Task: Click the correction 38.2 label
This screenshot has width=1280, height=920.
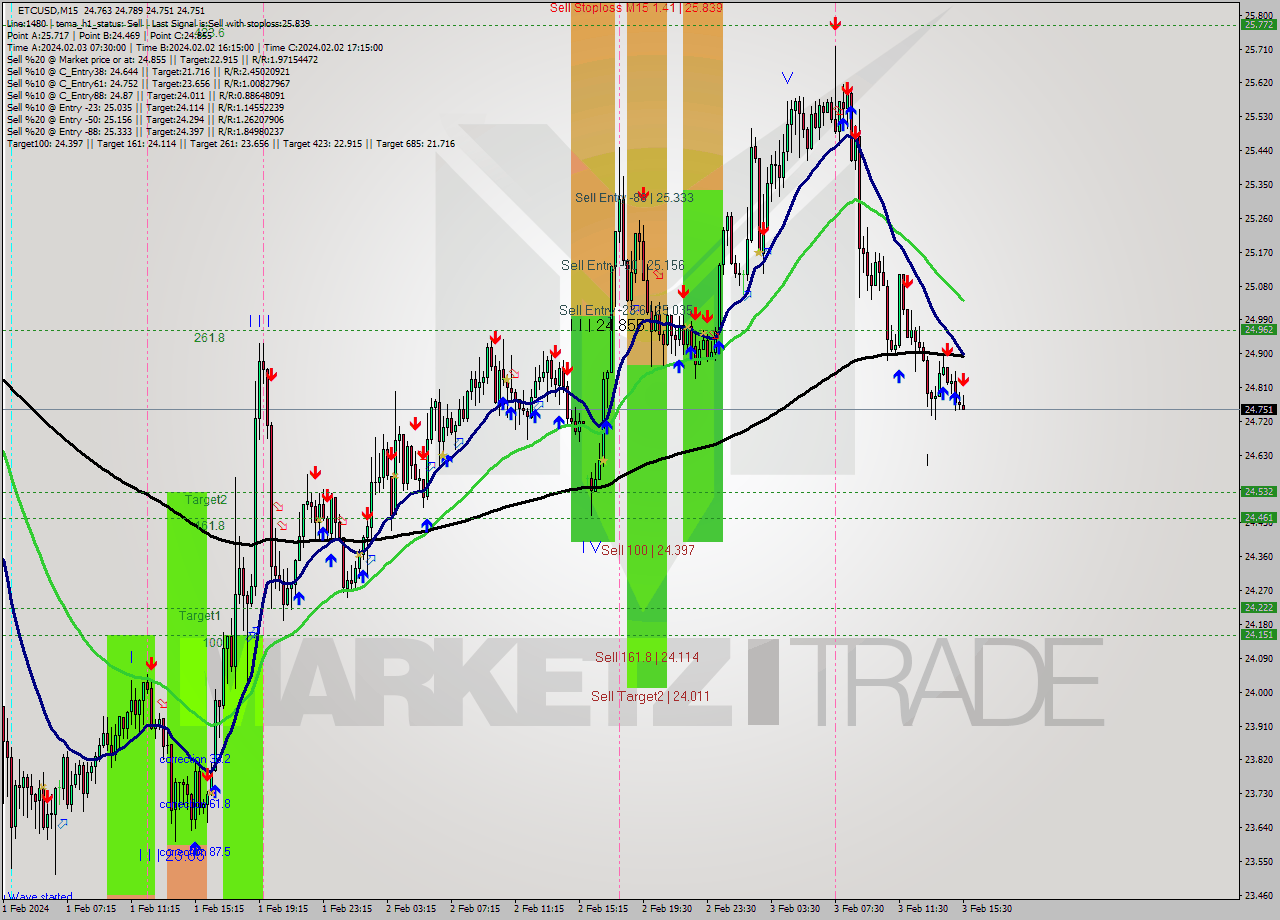Action: pyautogui.click(x=195, y=759)
